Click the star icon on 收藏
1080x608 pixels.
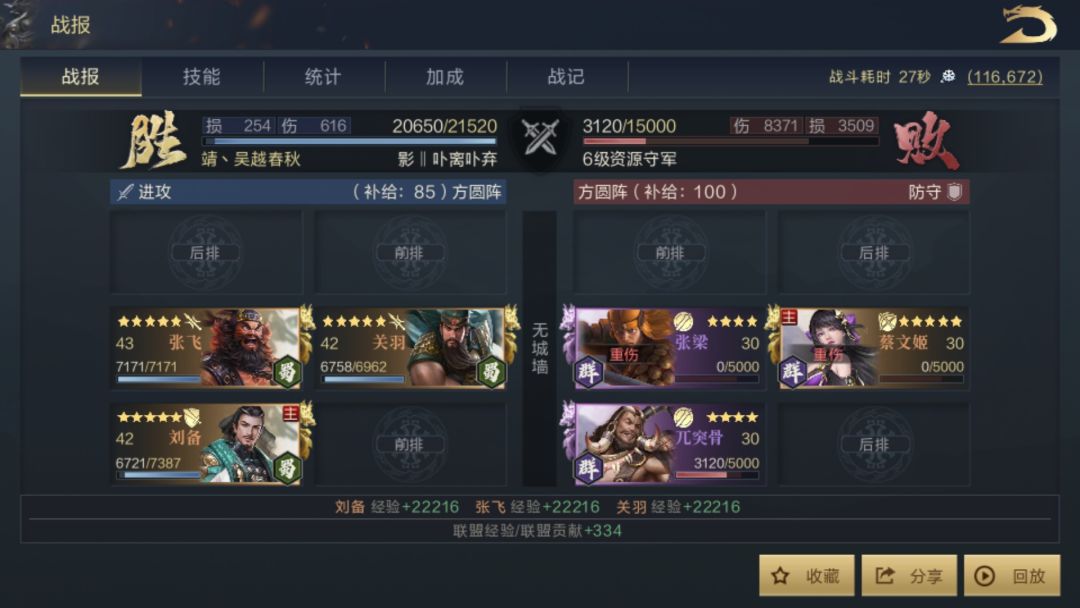pos(780,576)
